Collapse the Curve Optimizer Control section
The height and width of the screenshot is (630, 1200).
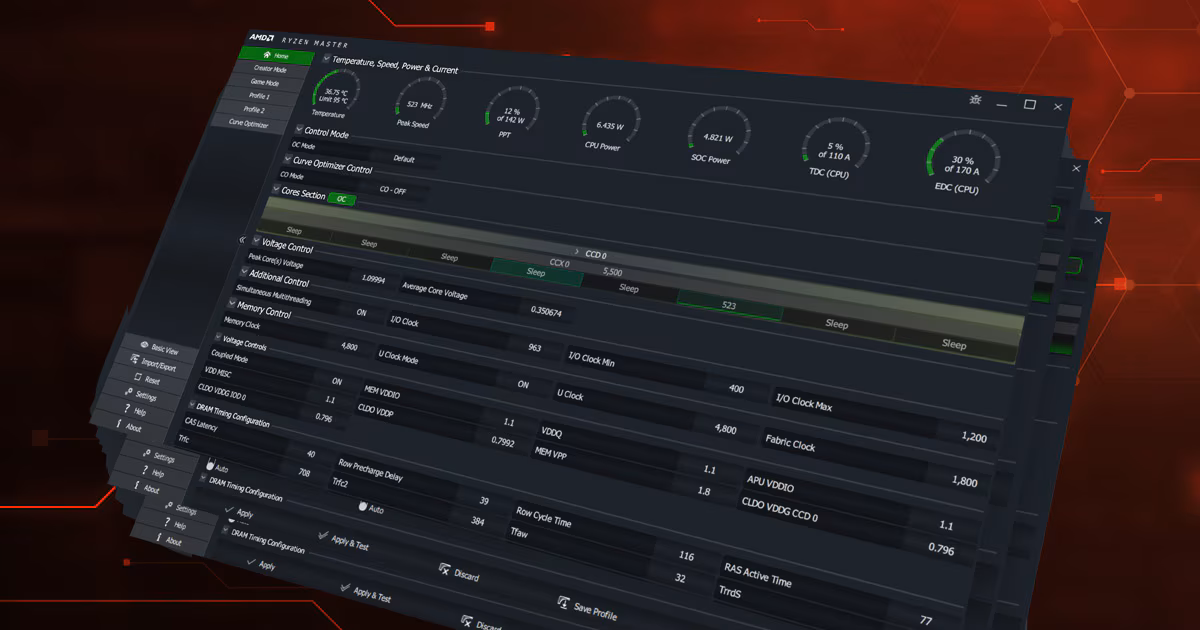(286, 160)
